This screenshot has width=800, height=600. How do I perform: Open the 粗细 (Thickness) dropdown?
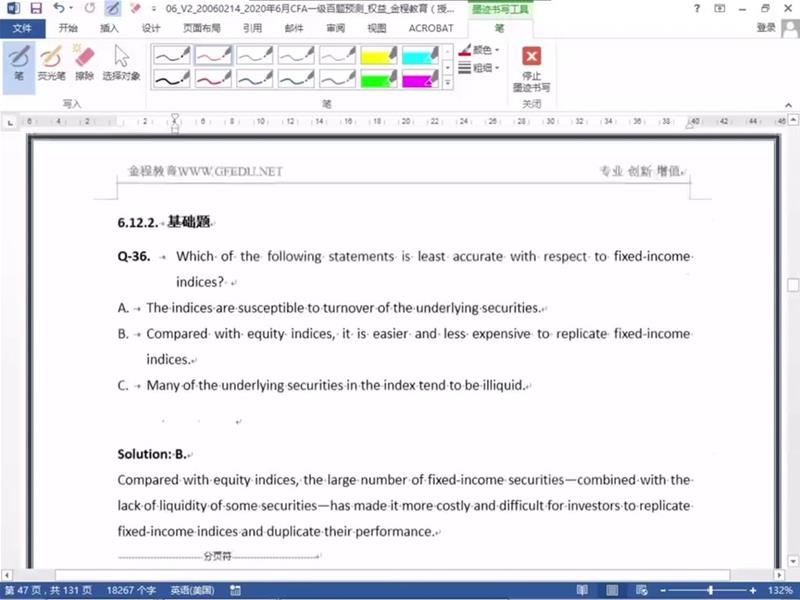click(479, 67)
